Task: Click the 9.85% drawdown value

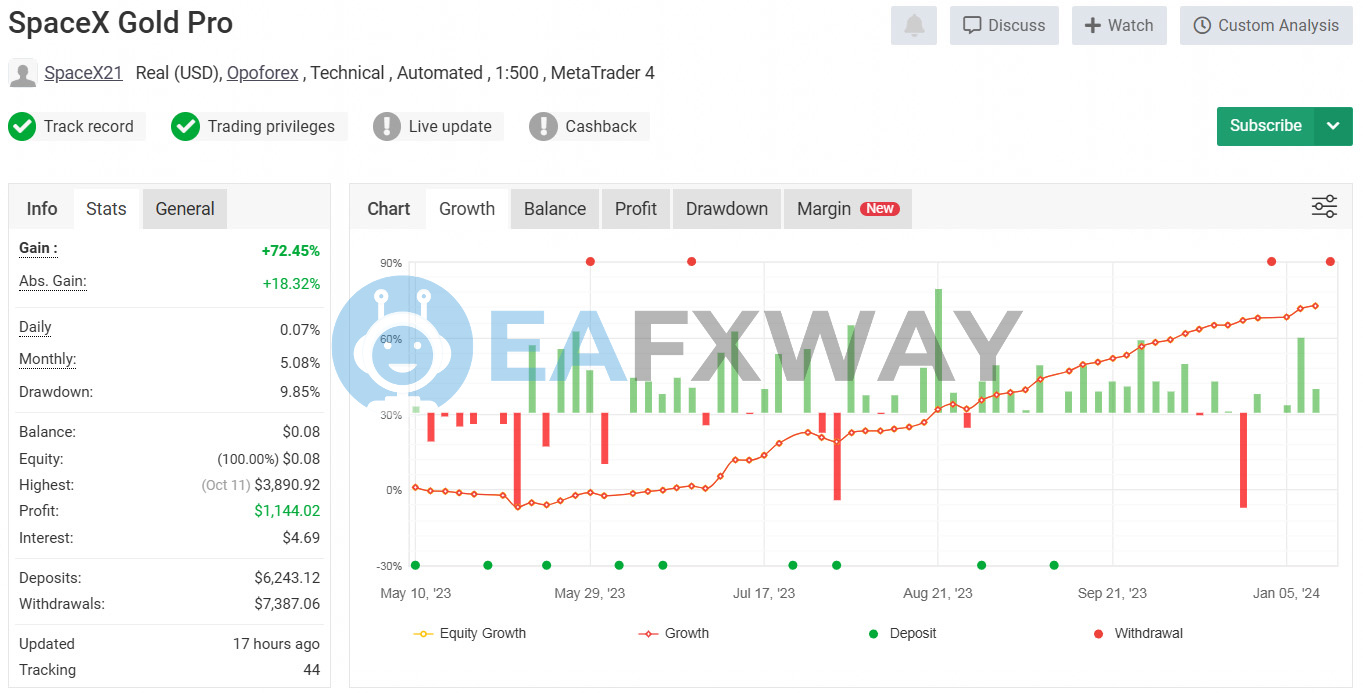Action: coord(300,392)
